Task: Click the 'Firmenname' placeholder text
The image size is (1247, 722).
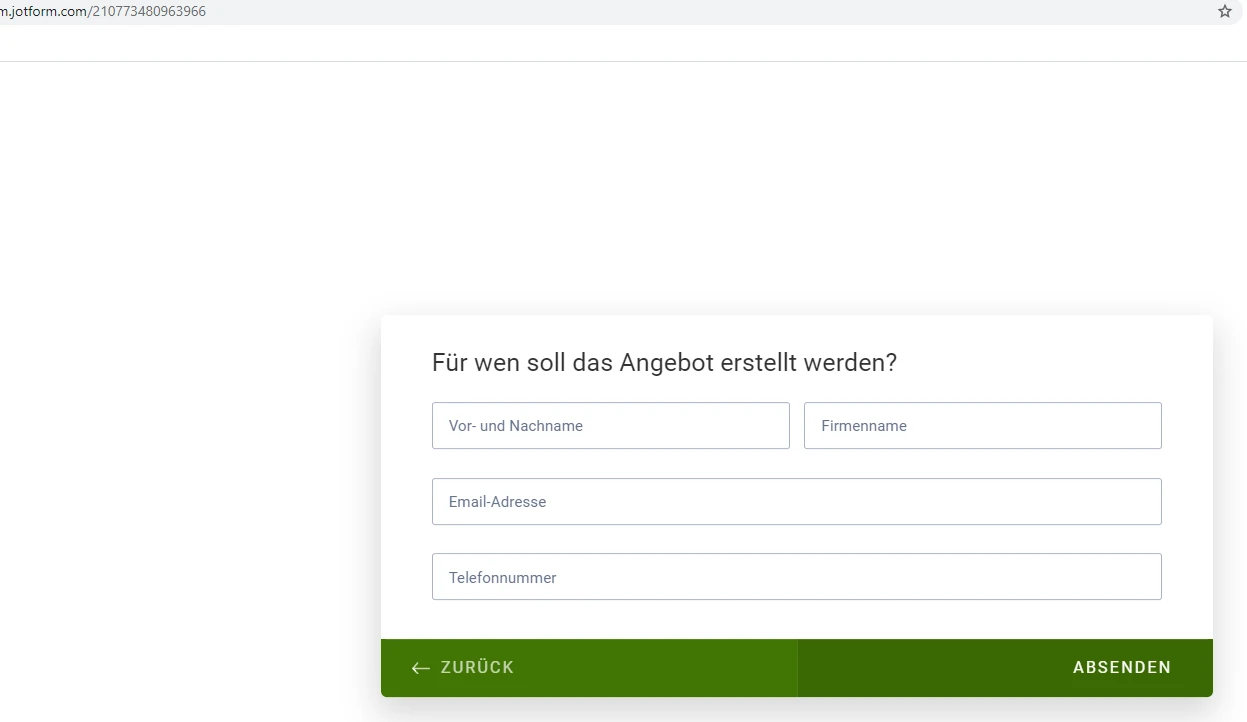Action: point(863,426)
